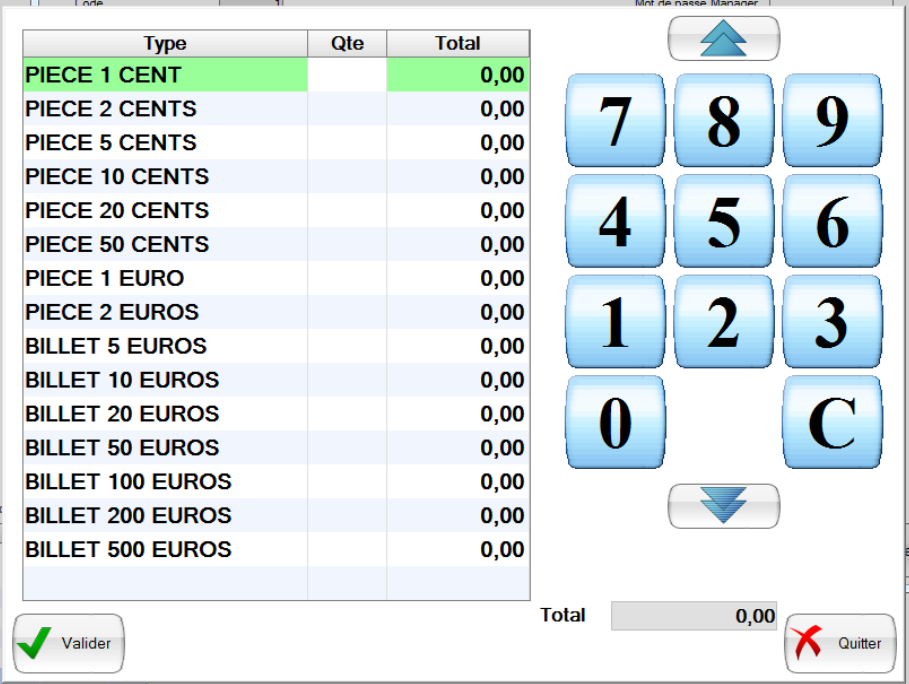
Task: Click the Qte column header
Action: [347, 43]
